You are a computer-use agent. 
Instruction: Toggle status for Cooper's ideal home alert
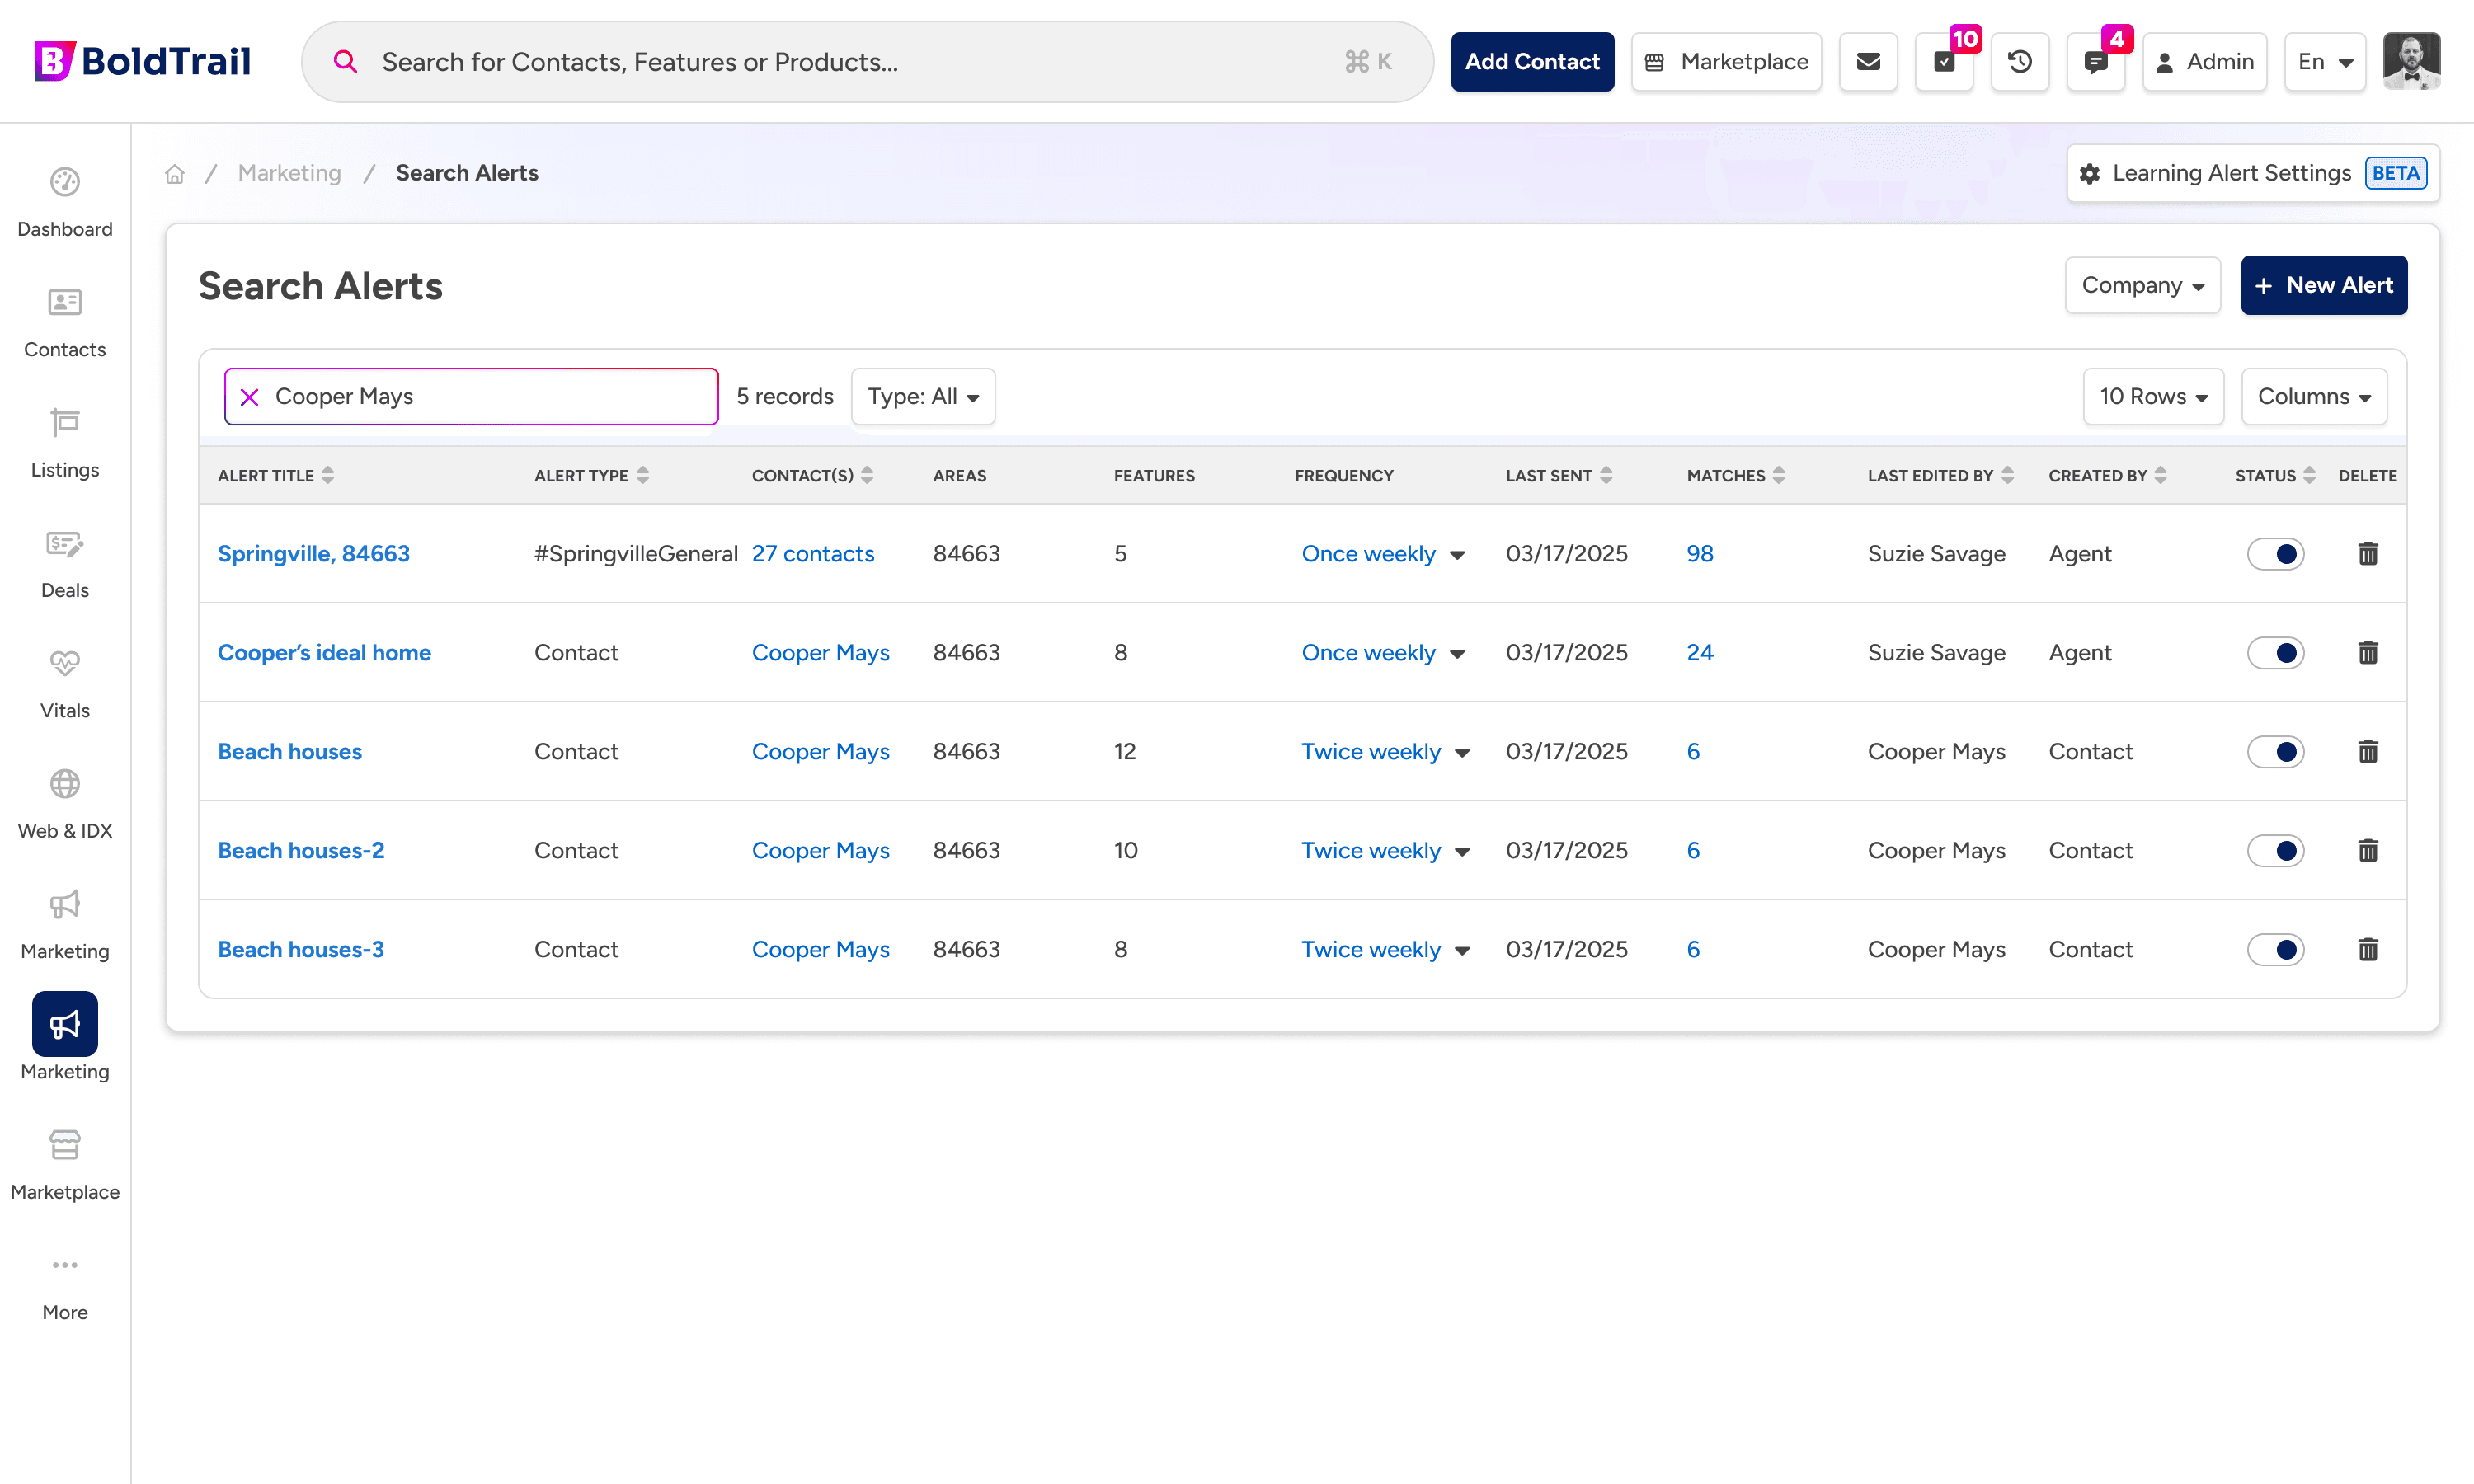2275,653
